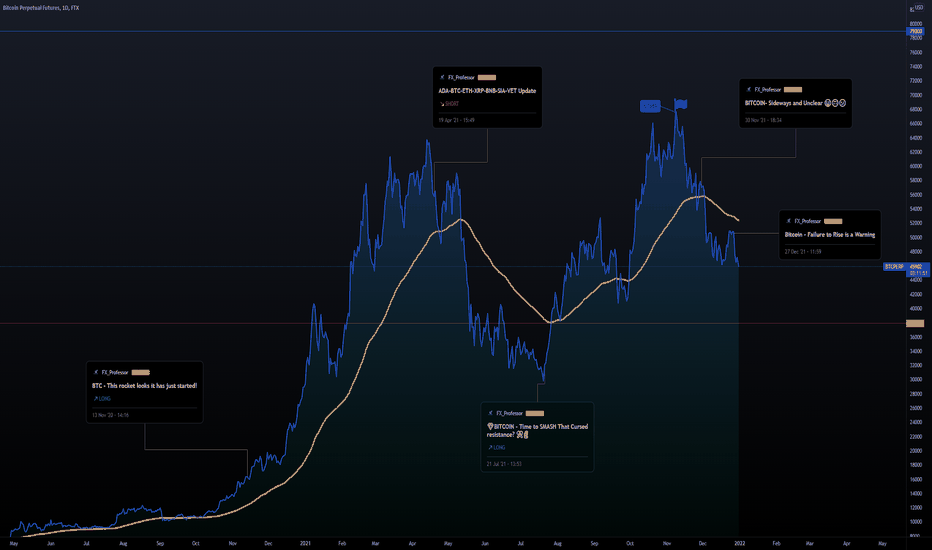The width and height of the screenshot is (932, 550).
Task: Click the '60000' price axis label
Action: tap(915, 166)
